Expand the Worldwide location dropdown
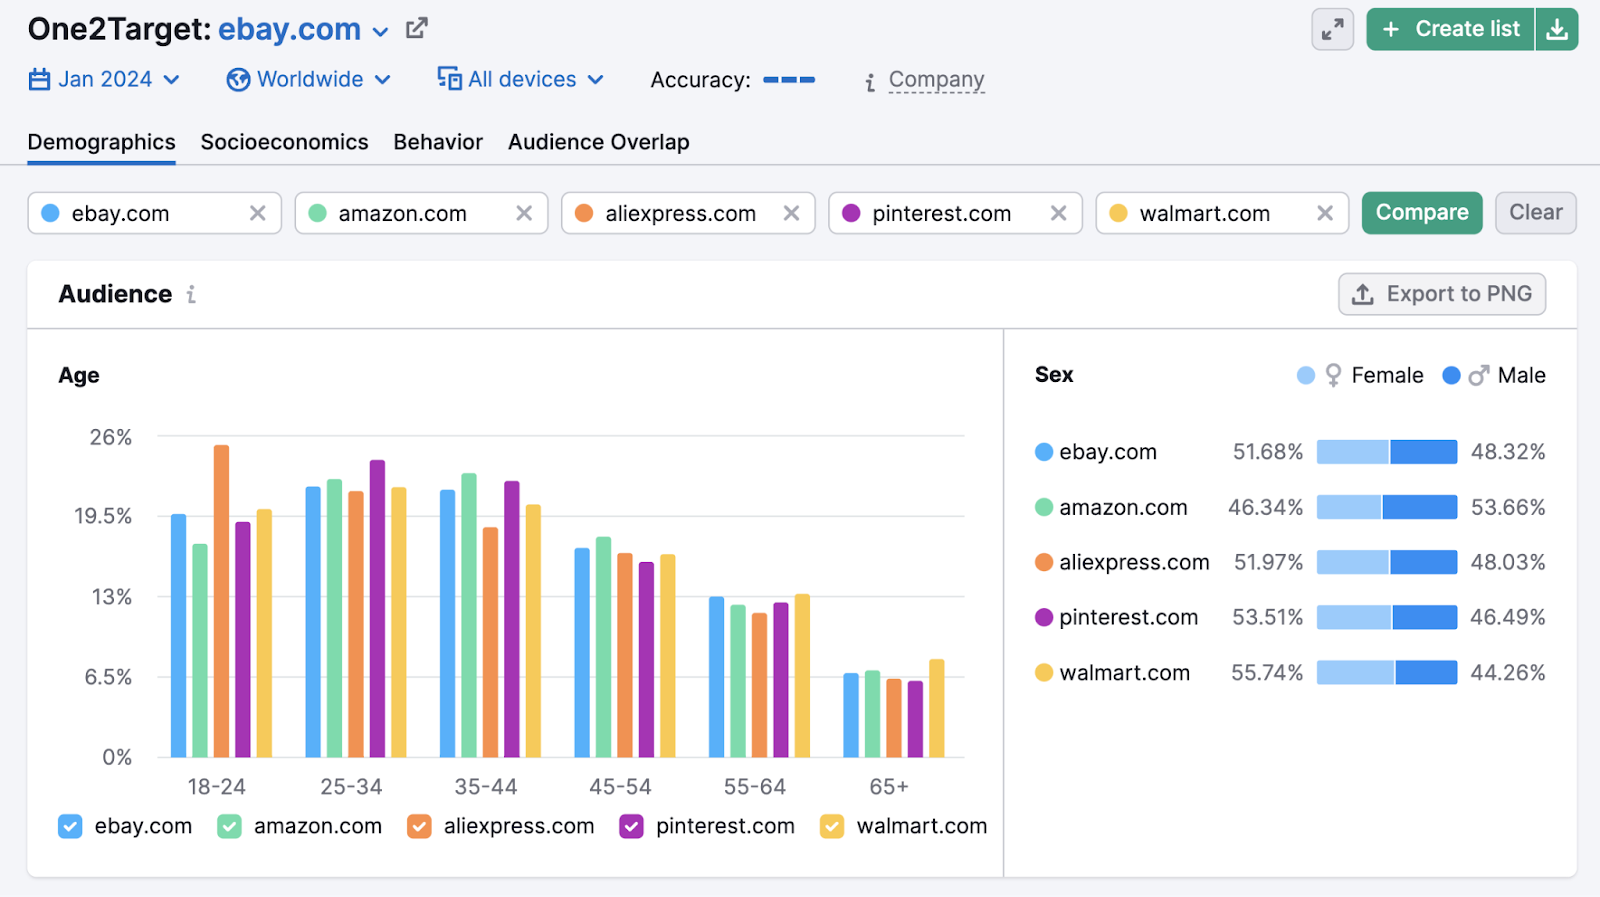 (309, 80)
